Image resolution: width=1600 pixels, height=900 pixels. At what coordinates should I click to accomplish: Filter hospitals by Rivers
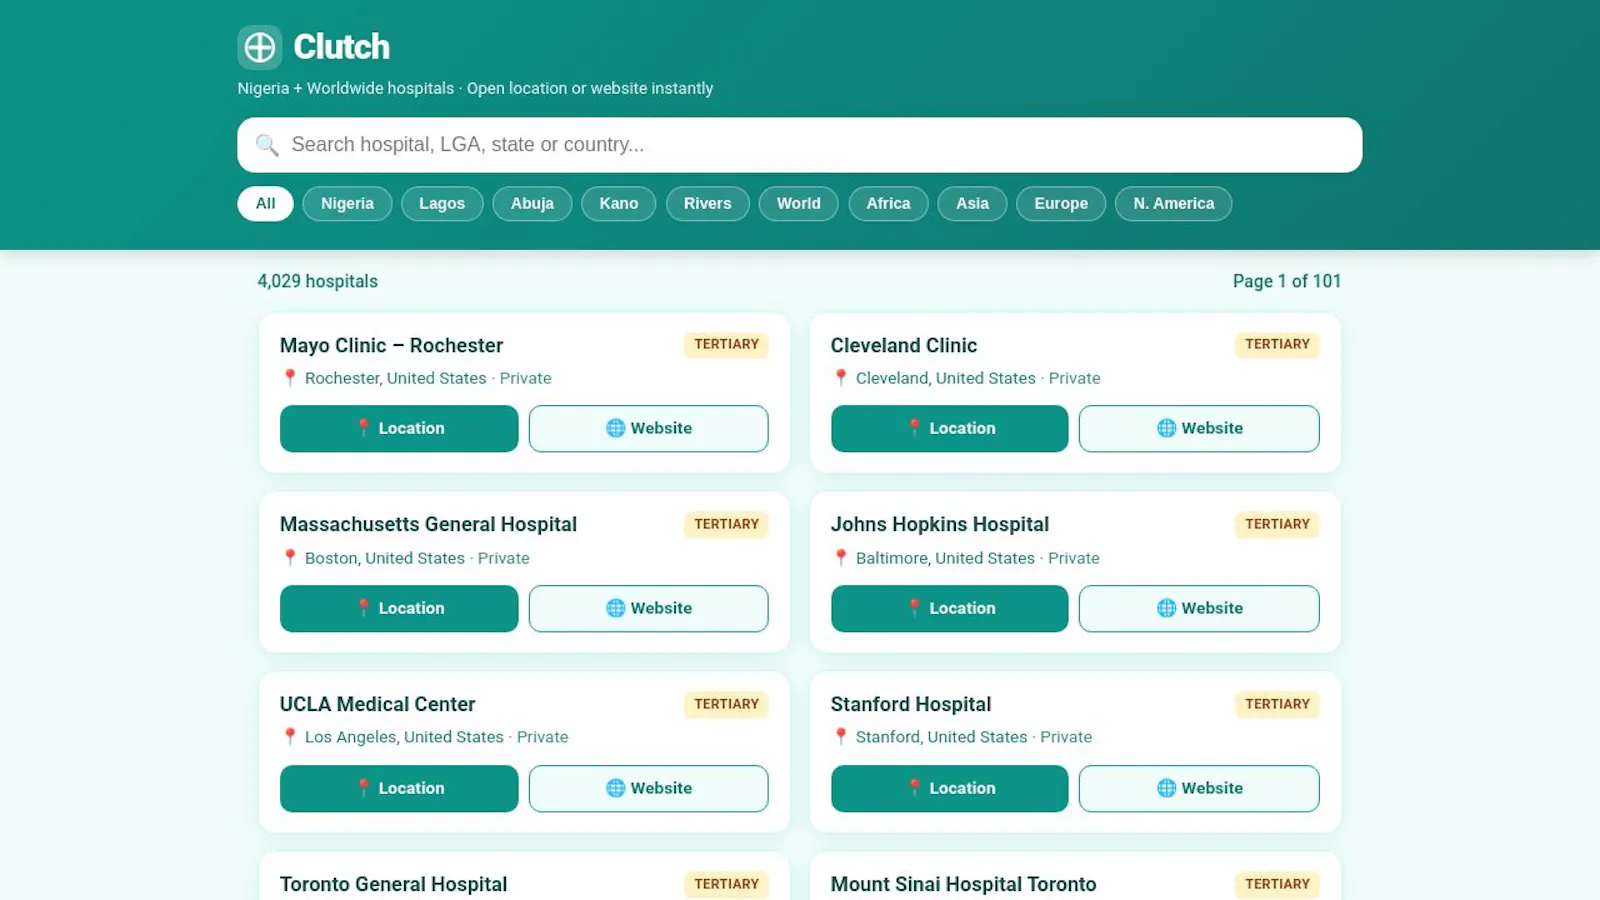pos(707,203)
